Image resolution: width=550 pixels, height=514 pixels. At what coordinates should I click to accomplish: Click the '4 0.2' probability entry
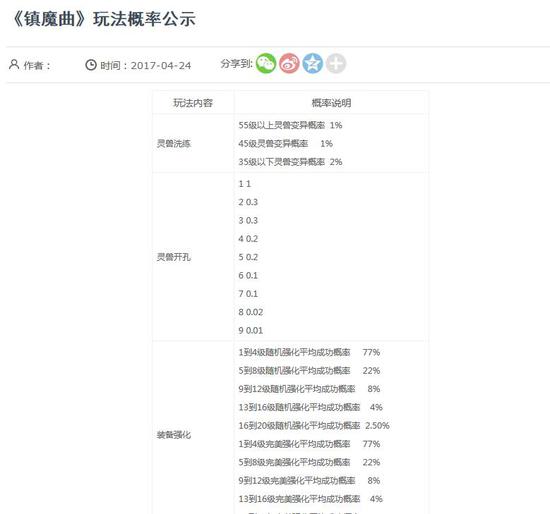pyautogui.click(x=248, y=239)
